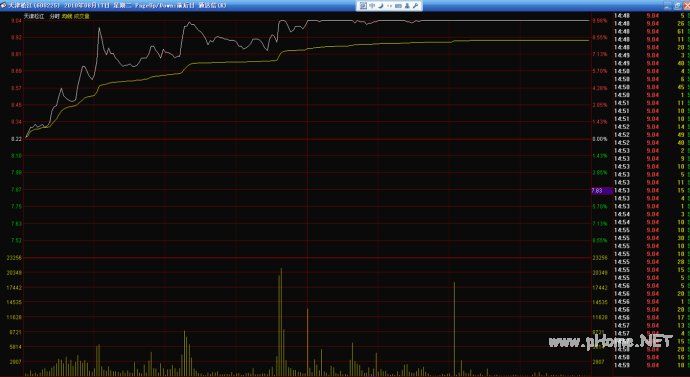Image resolution: width=690 pixels, height=377 pixels.
Task: Toggle the punctuation mode icon in IME bar
Action: tap(389, 6)
